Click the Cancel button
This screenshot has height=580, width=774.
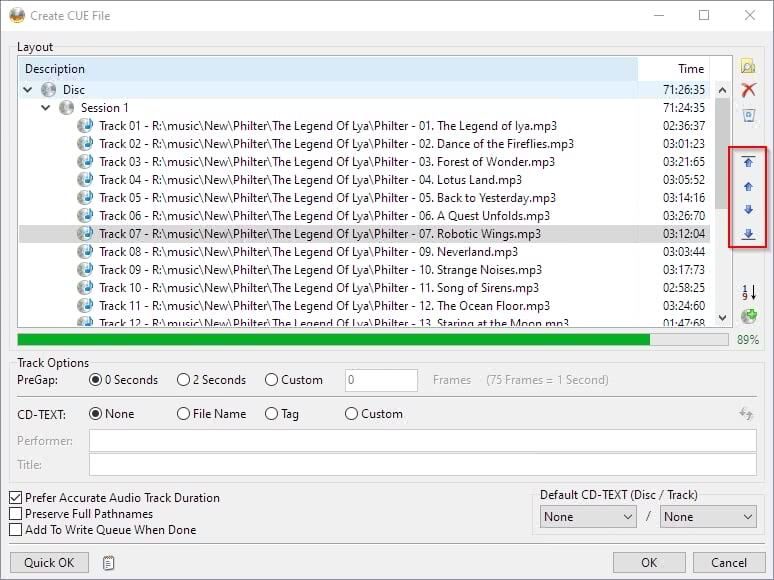[729, 563]
